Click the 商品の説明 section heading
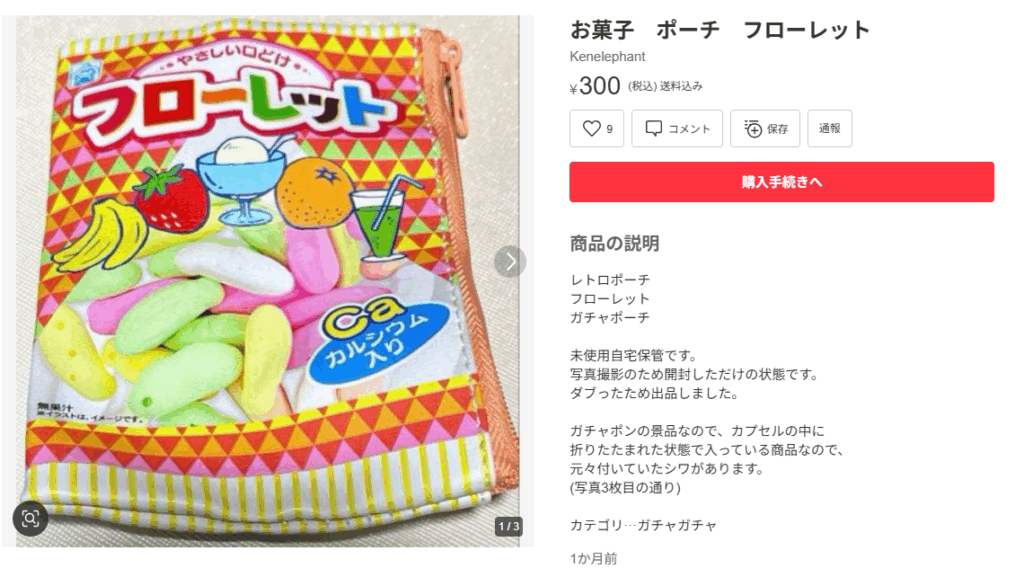The height and width of the screenshot is (577, 1024). (x=615, y=243)
